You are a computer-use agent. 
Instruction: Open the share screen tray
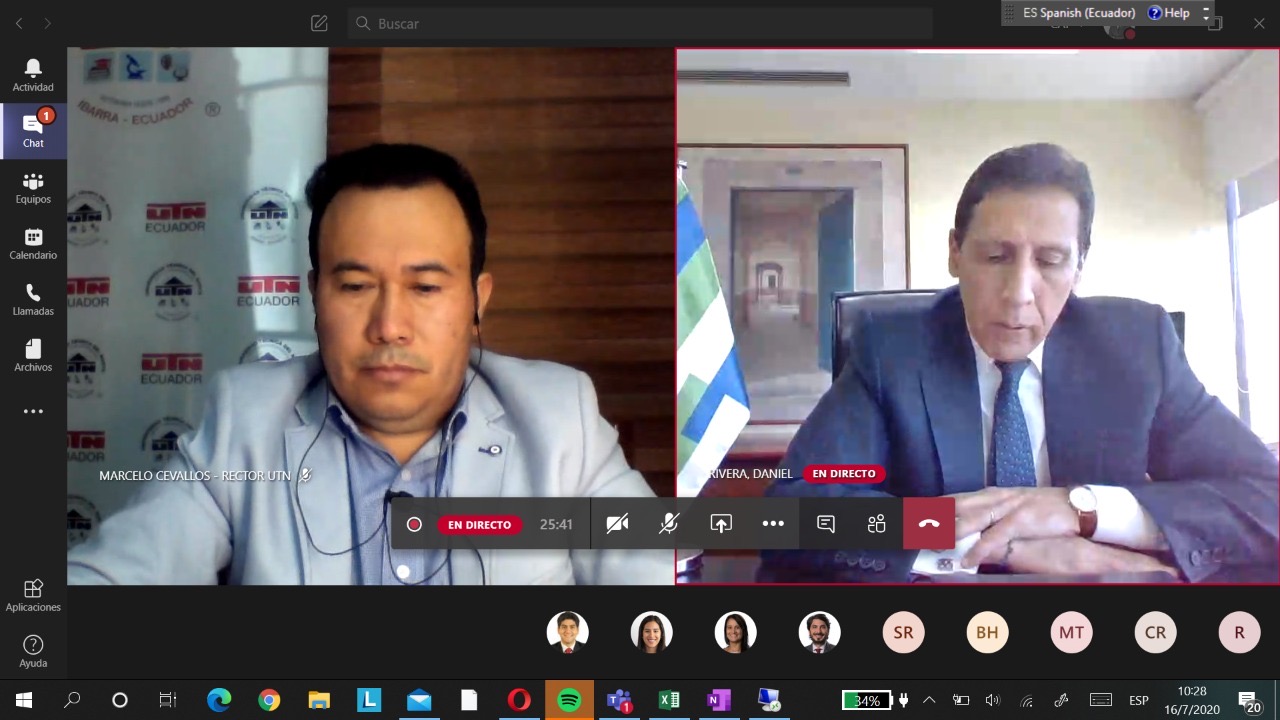tap(721, 524)
